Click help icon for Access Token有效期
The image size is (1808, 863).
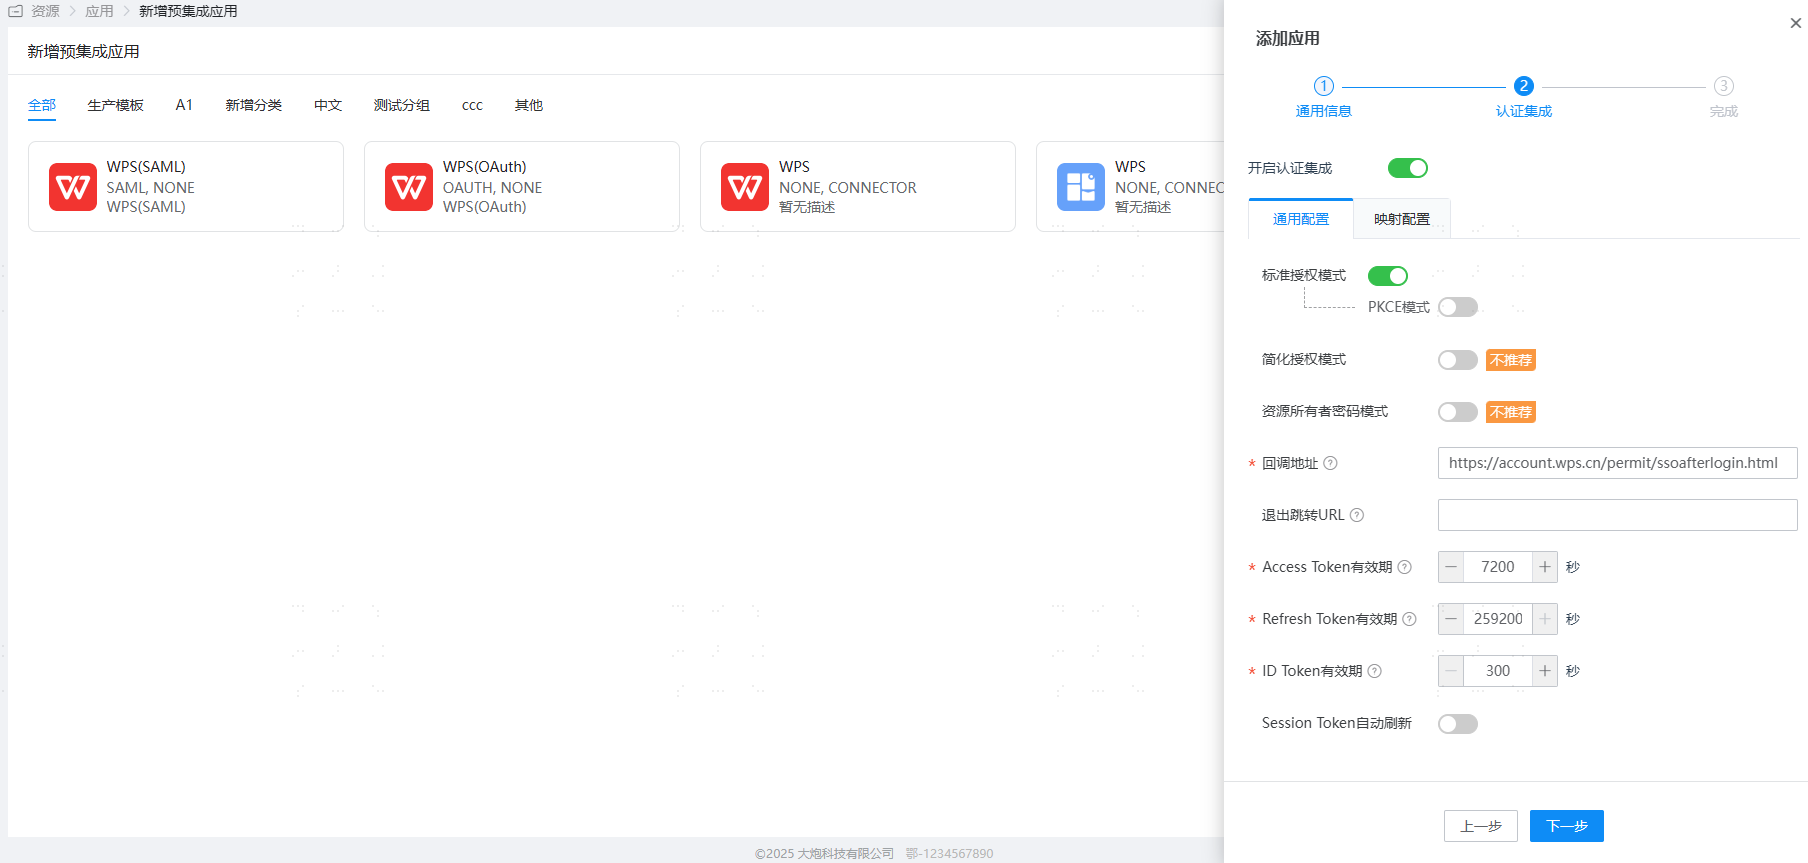click(1405, 567)
